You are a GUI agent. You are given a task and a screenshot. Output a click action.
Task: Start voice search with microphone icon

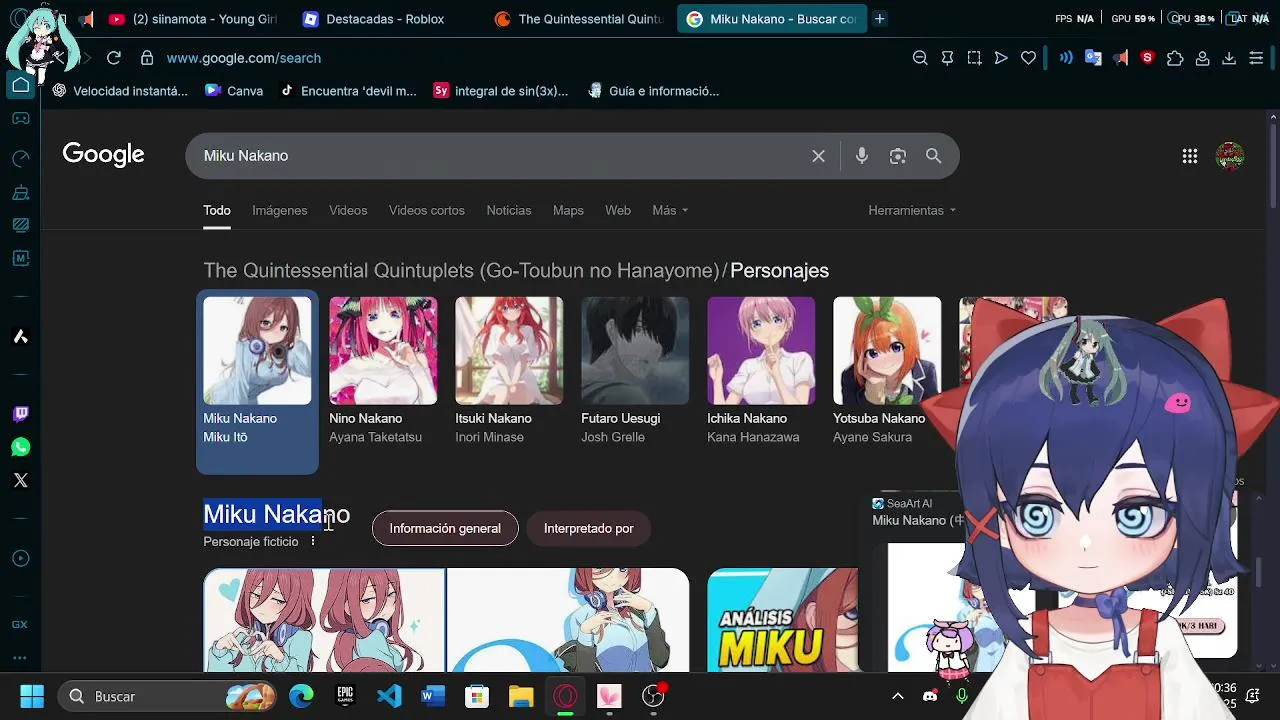862,156
